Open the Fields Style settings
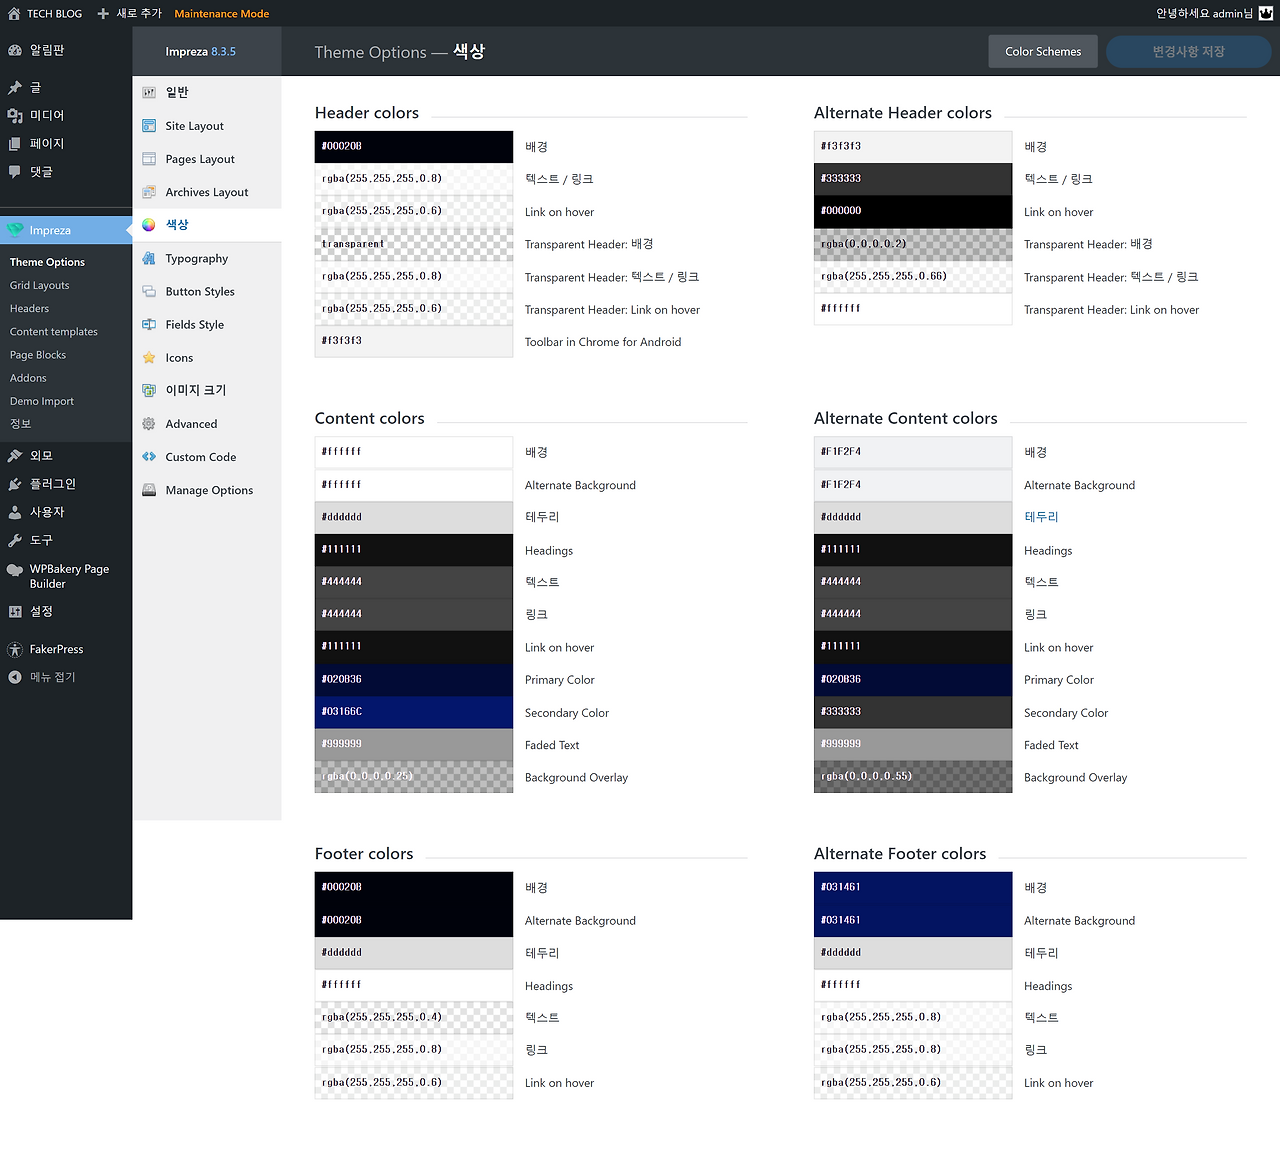Screen dimensions: 1280x1173 coord(197,324)
